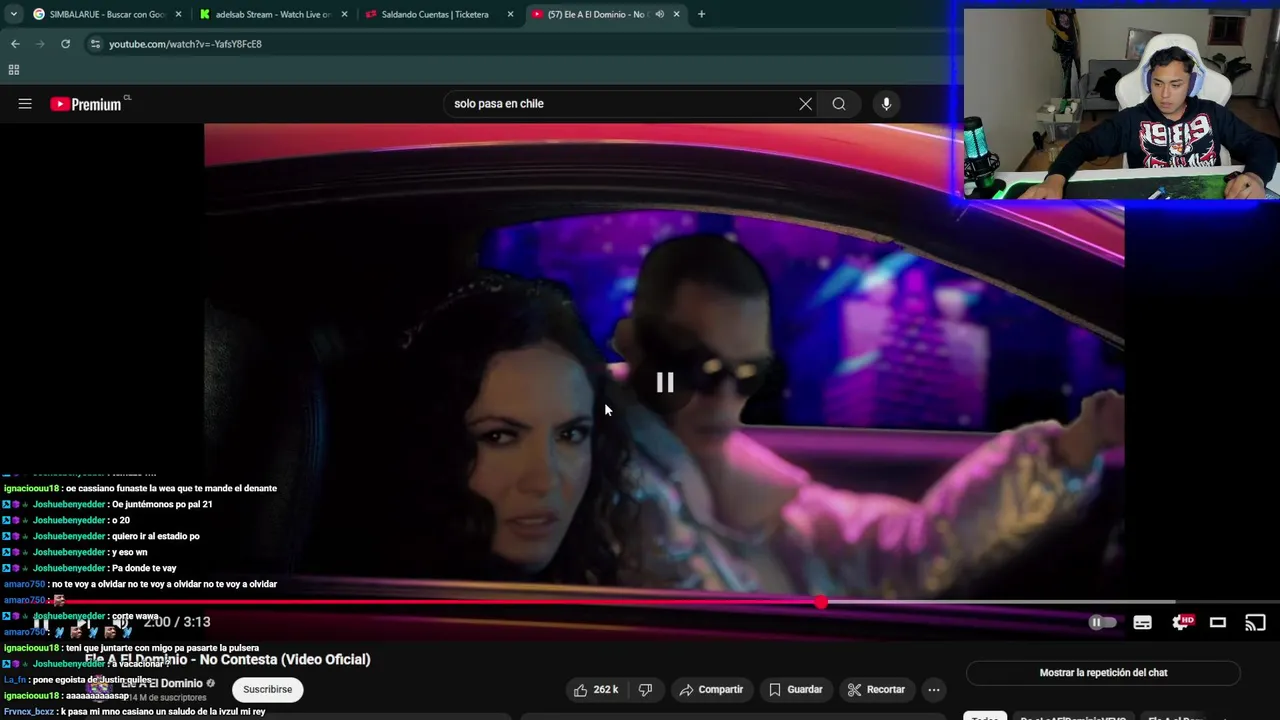Click the Suscribirse button

[267, 690]
